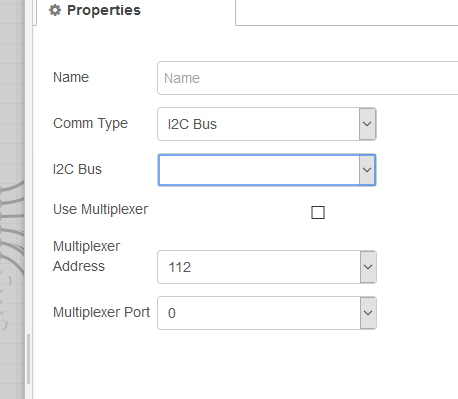Open the Comm Type combo box showing I2C Bus
Viewport: 458px width, 399px height.
(x=267, y=124)
